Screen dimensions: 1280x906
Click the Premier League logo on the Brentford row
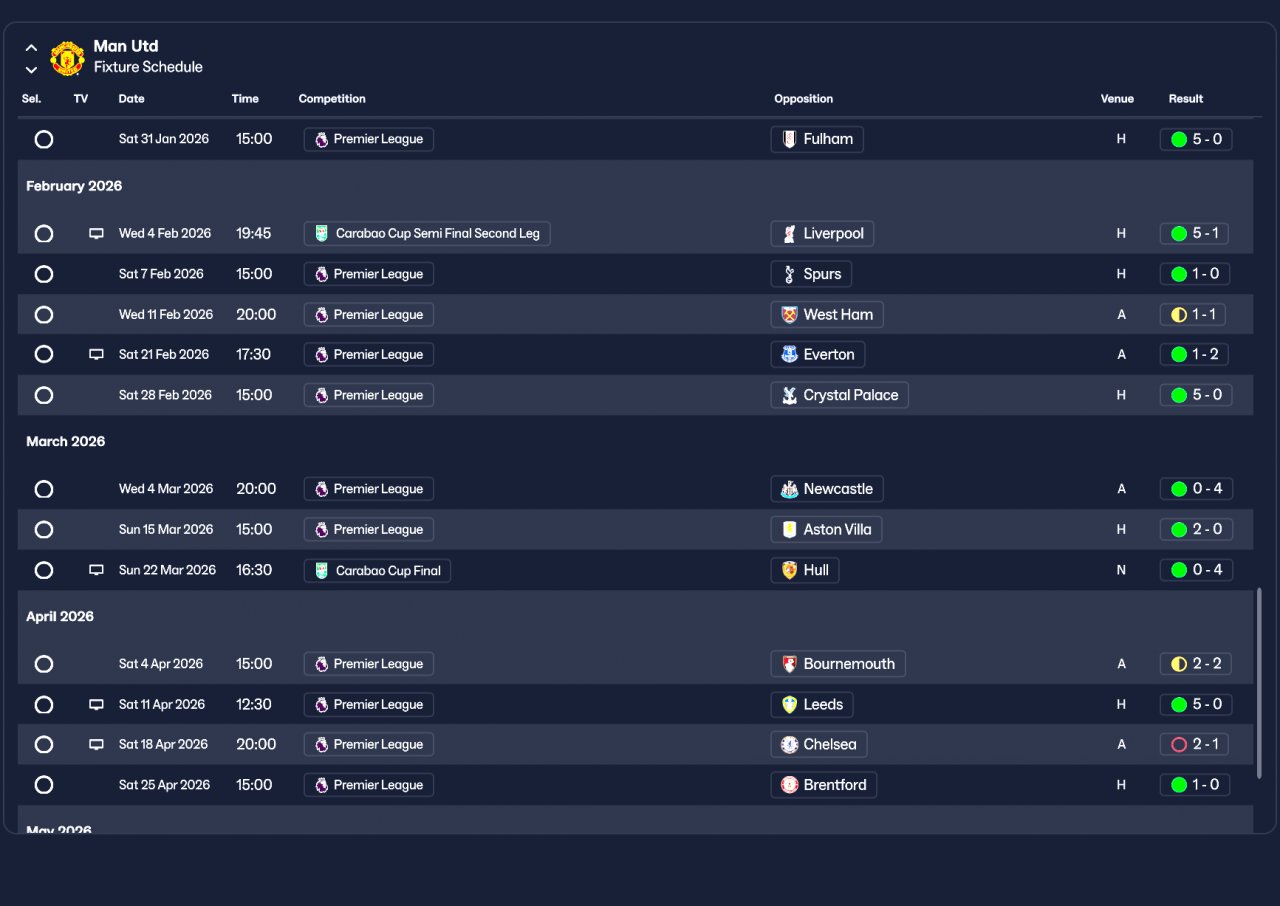coord(321,785)
